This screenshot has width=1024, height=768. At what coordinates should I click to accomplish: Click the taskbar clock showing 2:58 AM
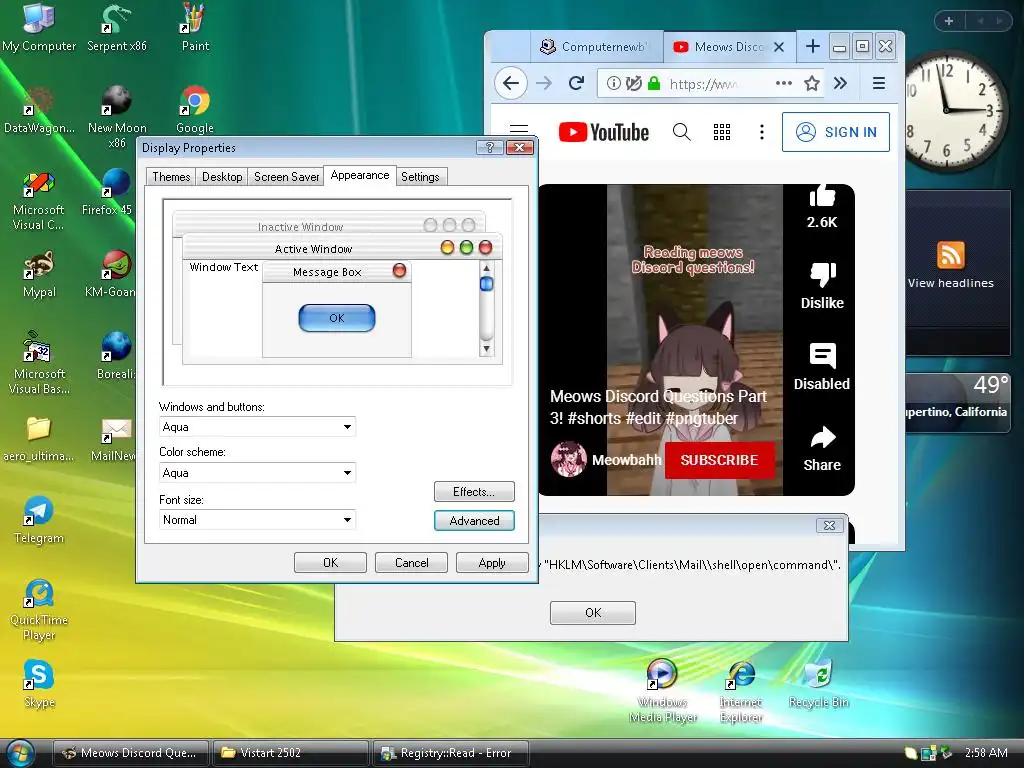click(x=985, y=752)
